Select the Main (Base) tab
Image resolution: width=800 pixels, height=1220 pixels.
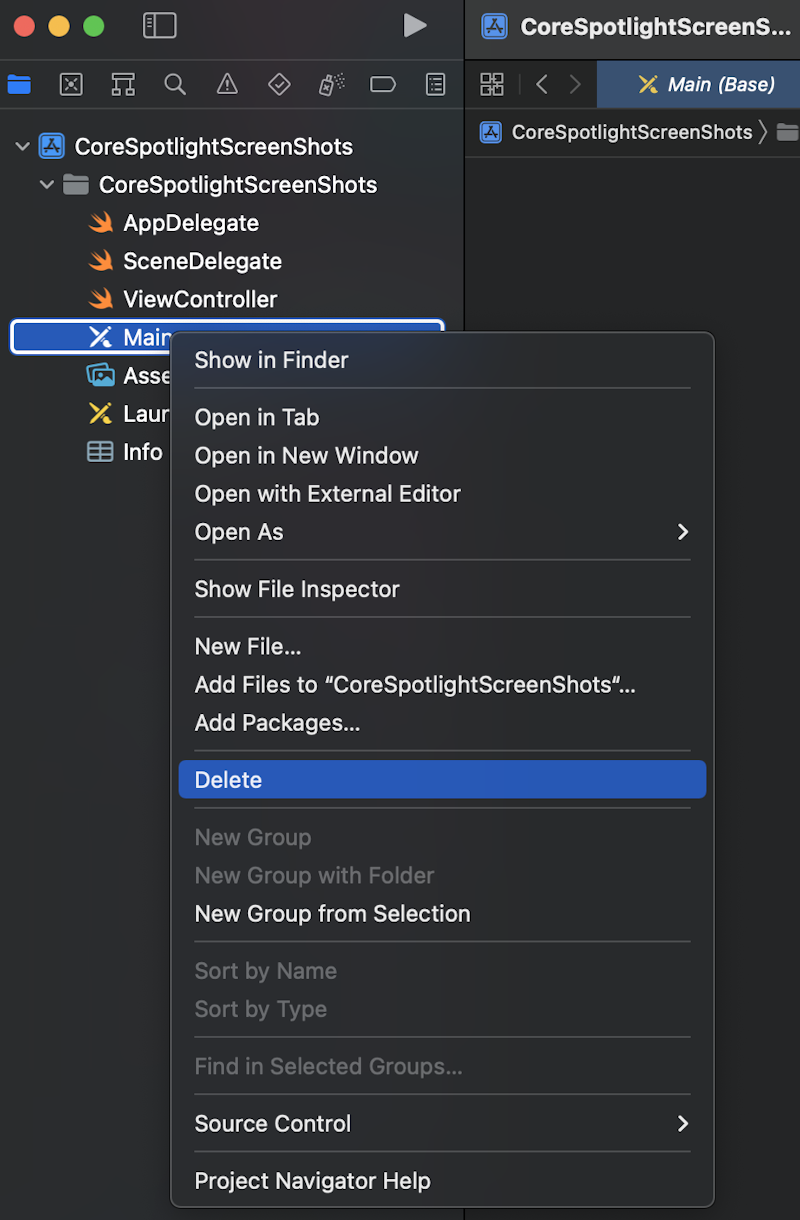pyautogui.click(x=700, y=84)
